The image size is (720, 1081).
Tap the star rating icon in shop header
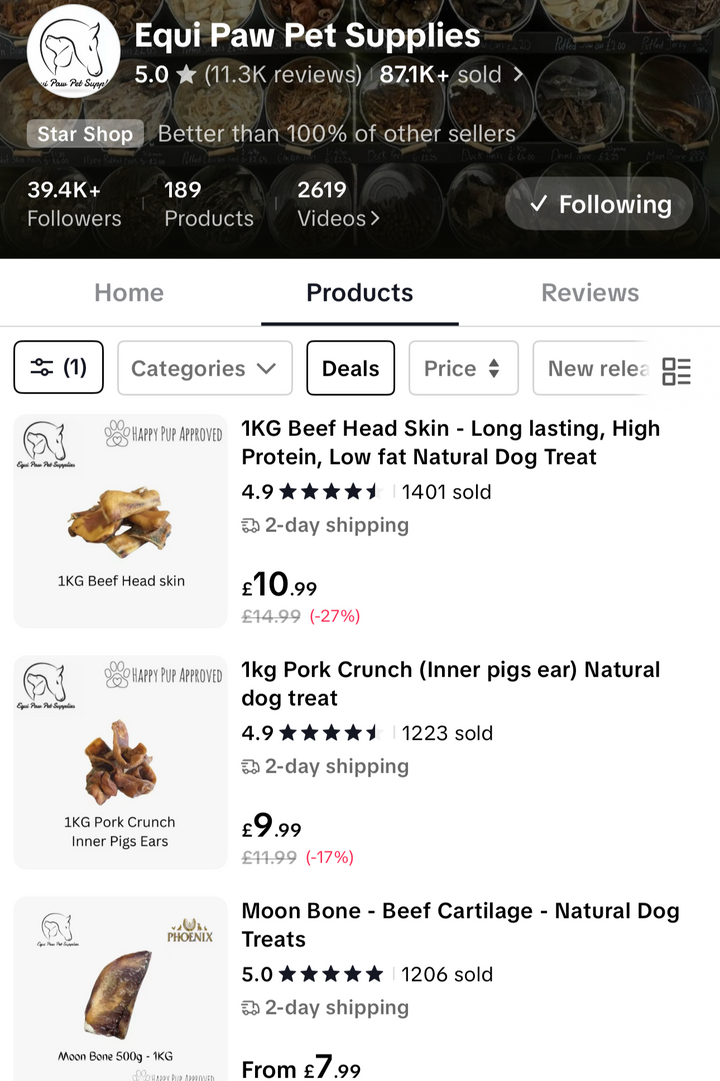[x=186, y=75]
